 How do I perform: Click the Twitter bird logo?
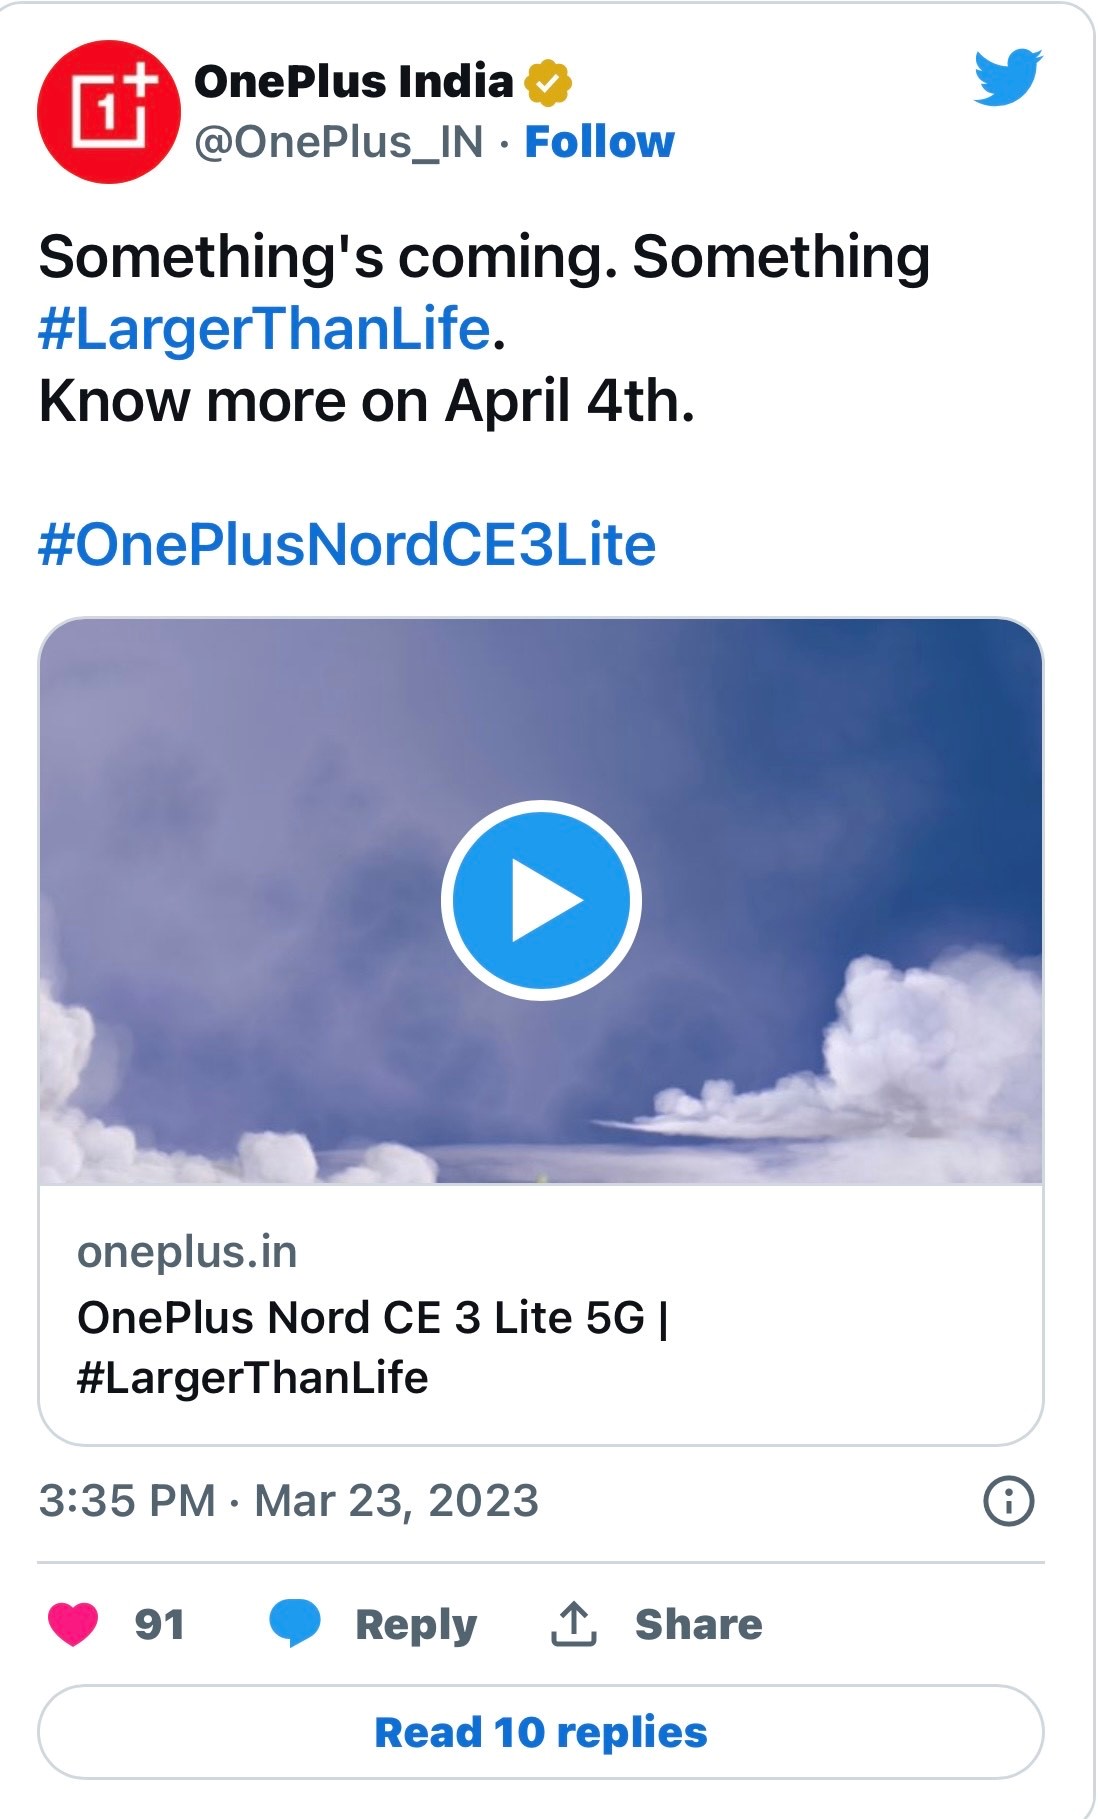pyautogui.click(x=1007, y=77)
